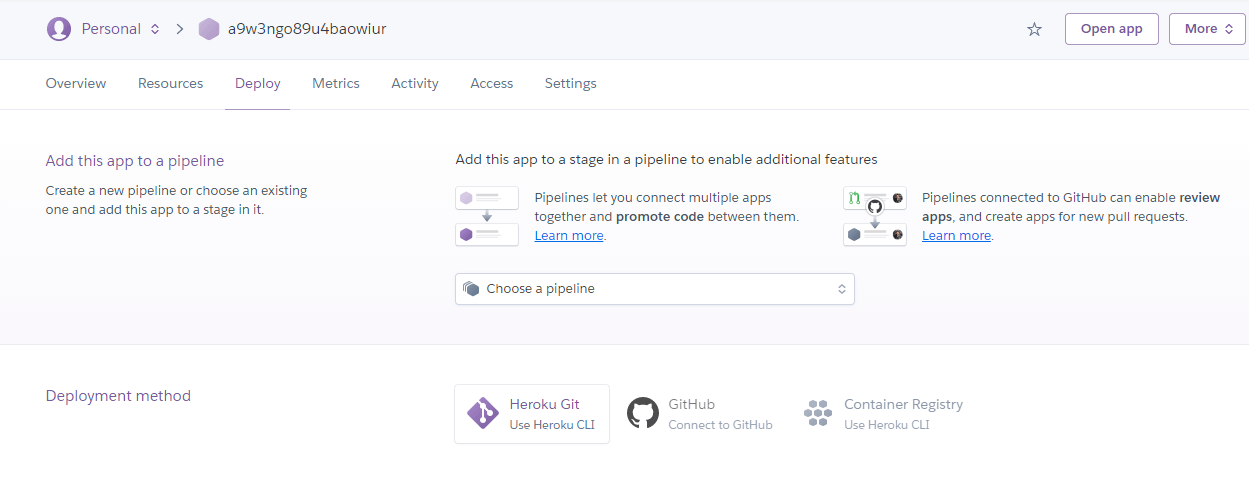1249x484 pixels.
Task: Follow Learn more link about promoting code
Action: pyautogui.click(x=569, y=236)
